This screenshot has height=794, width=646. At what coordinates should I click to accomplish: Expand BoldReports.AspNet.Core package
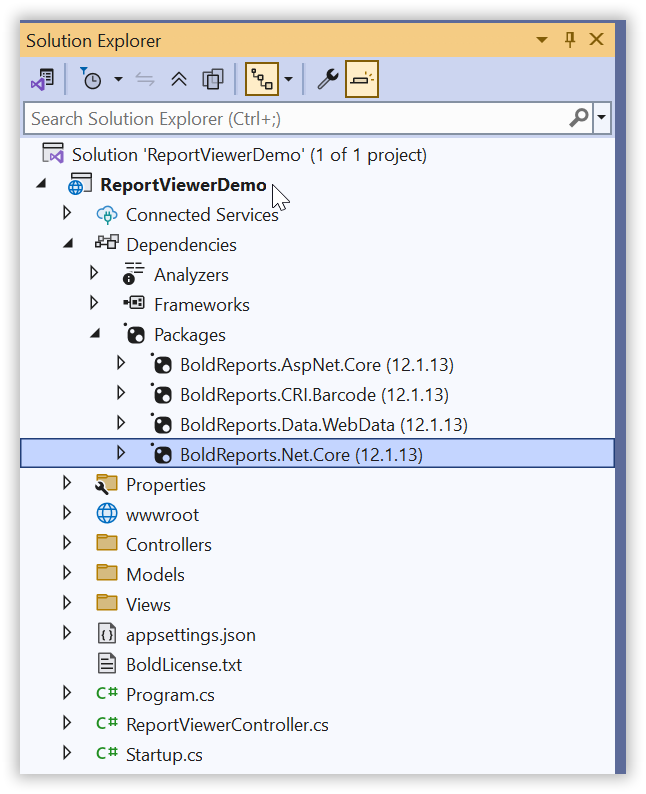(120, 363)
